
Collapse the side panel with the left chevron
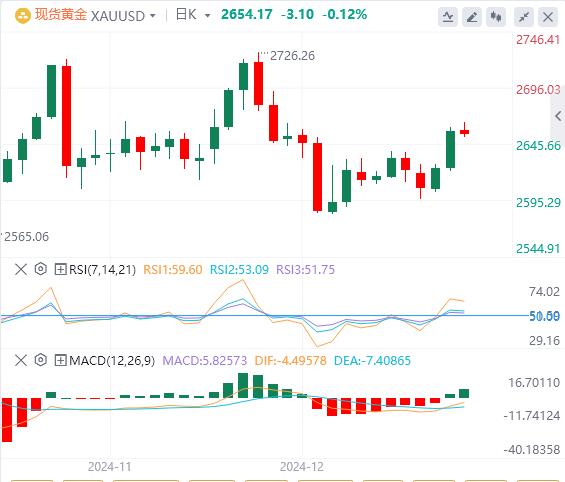(558, 116)
